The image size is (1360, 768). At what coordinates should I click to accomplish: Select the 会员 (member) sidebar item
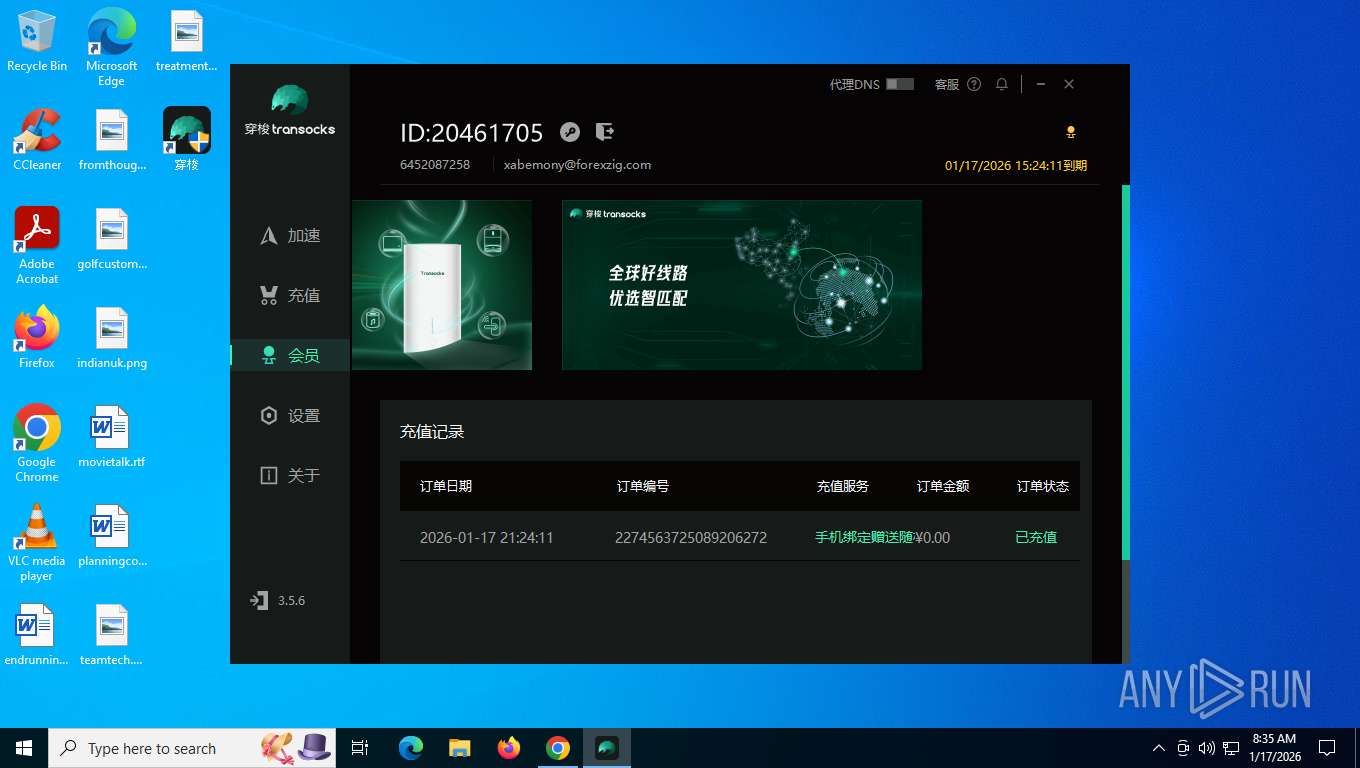[290, 355]
